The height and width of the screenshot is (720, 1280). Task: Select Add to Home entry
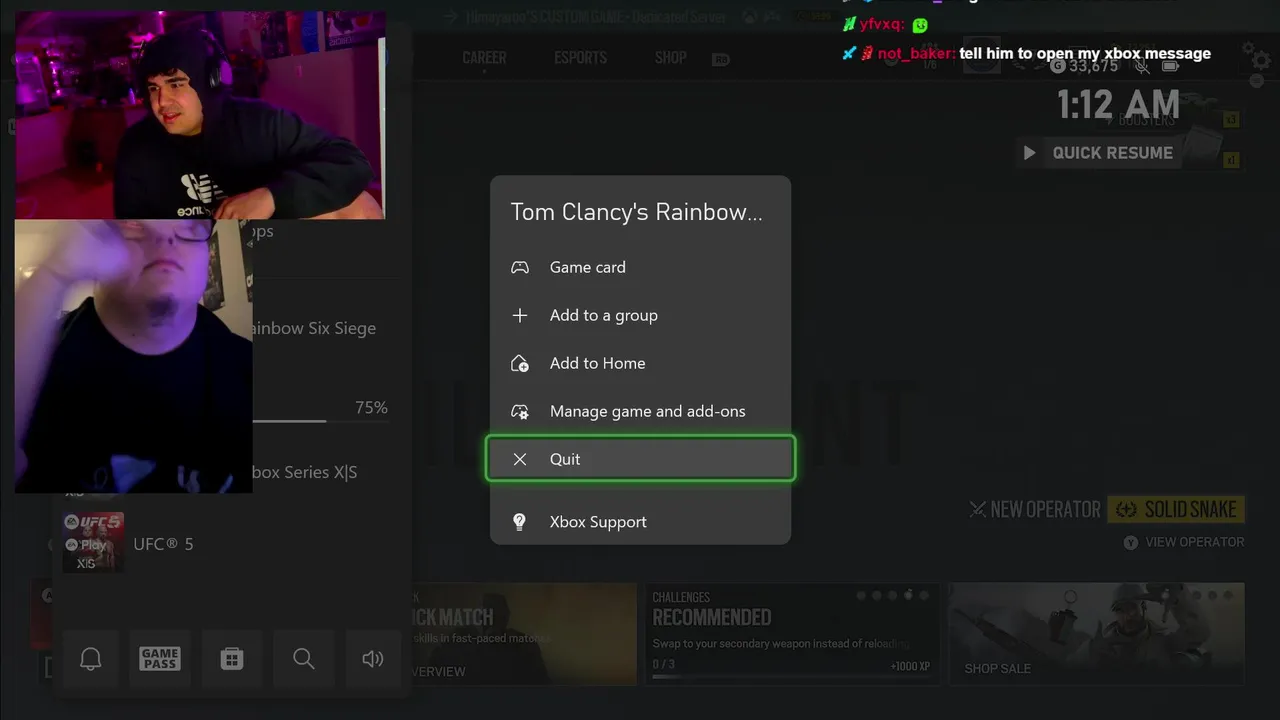[640, 363]
